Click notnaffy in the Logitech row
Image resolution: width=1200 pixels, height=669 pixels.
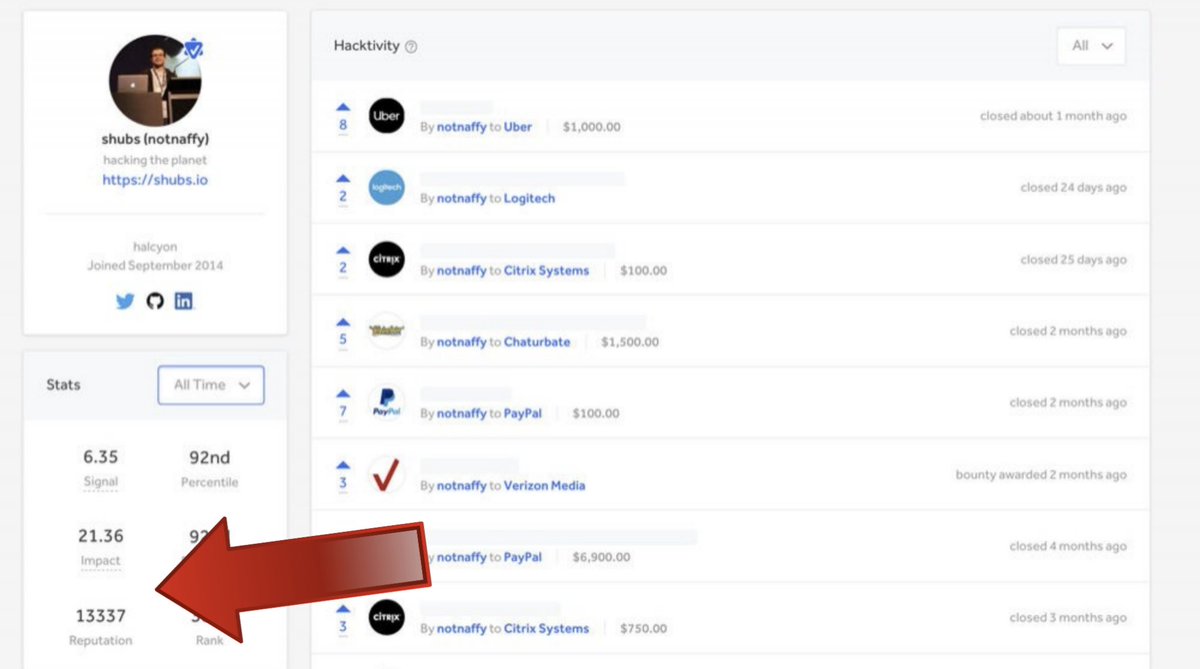tap(461, 198)
